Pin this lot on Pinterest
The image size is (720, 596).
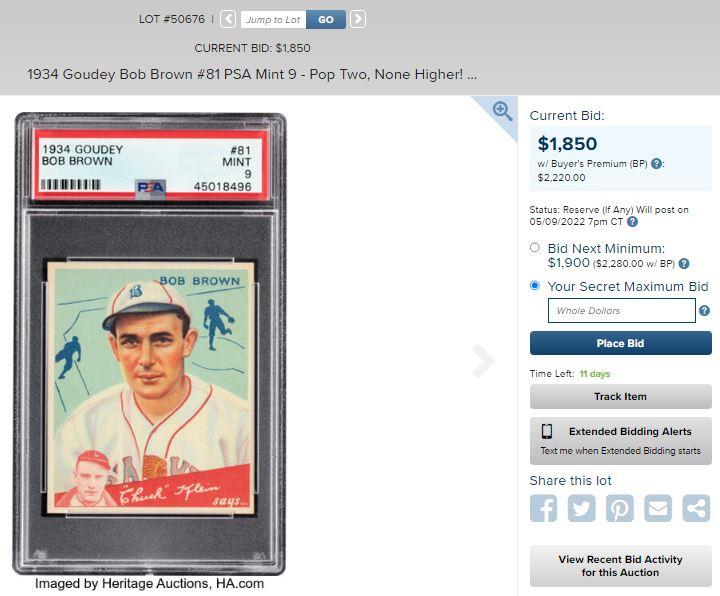(620, 508)
